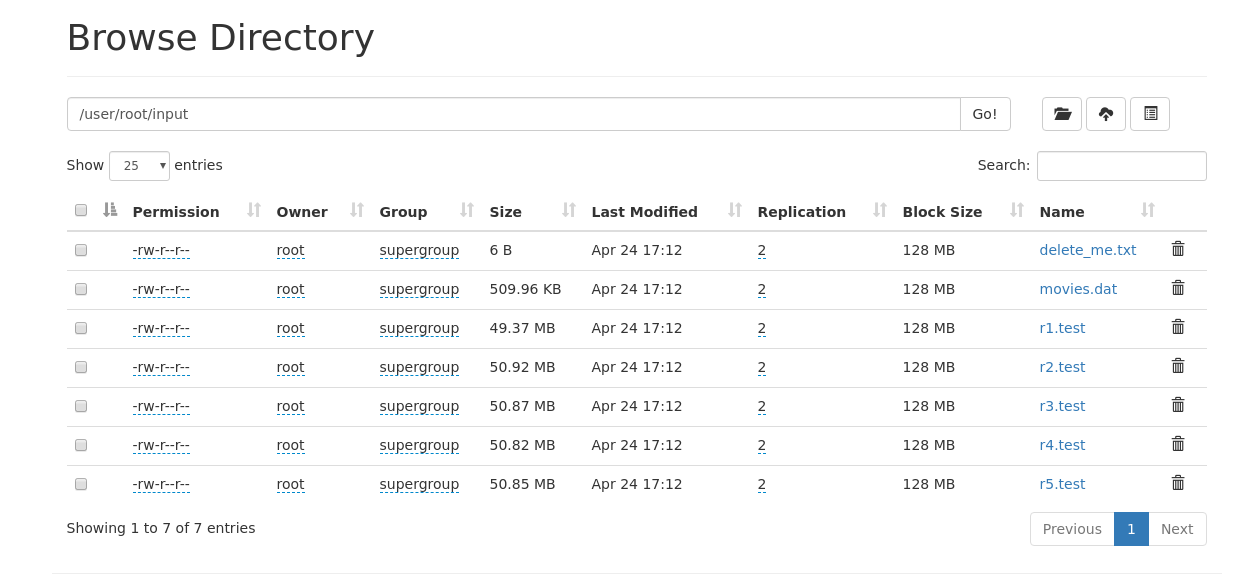Click the r2.test file link
Screen dimensions: 1254x582
pyautogui.click(x=1062, y=367)
